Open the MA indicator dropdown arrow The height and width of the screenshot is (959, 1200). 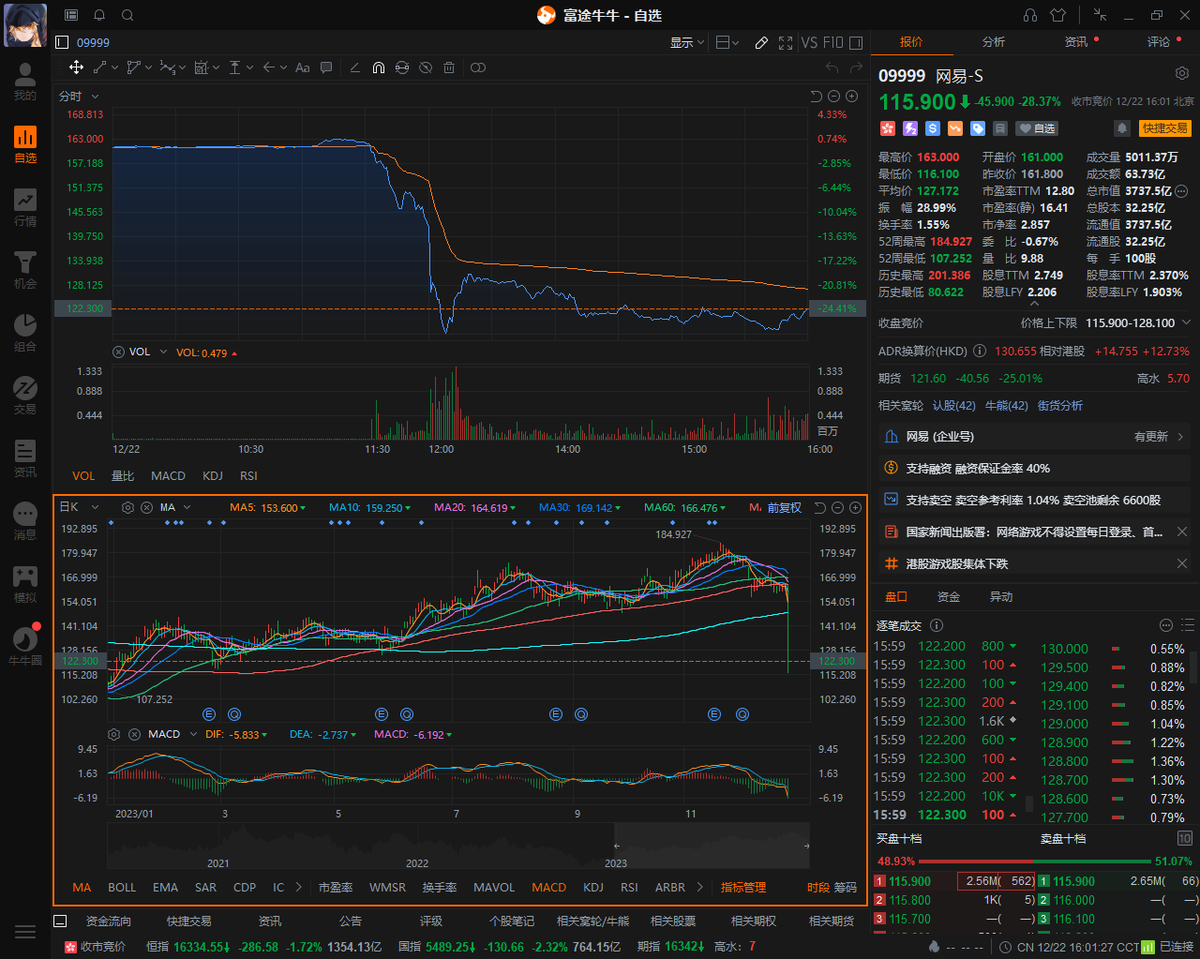186,508
